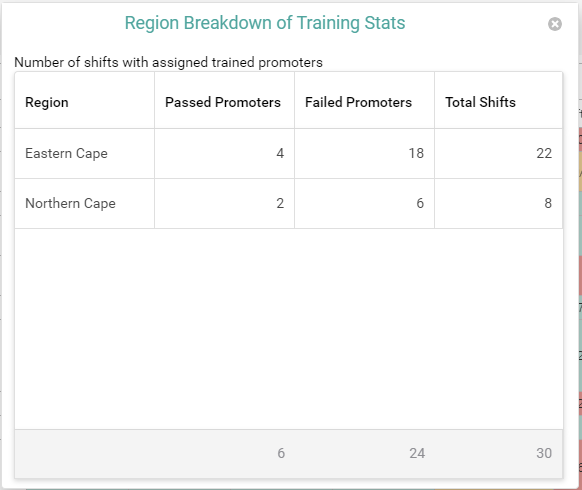Sort by Total Shifts column header
Image resolution: width=582 pixels, height=490 pixels.
(498, 101)
